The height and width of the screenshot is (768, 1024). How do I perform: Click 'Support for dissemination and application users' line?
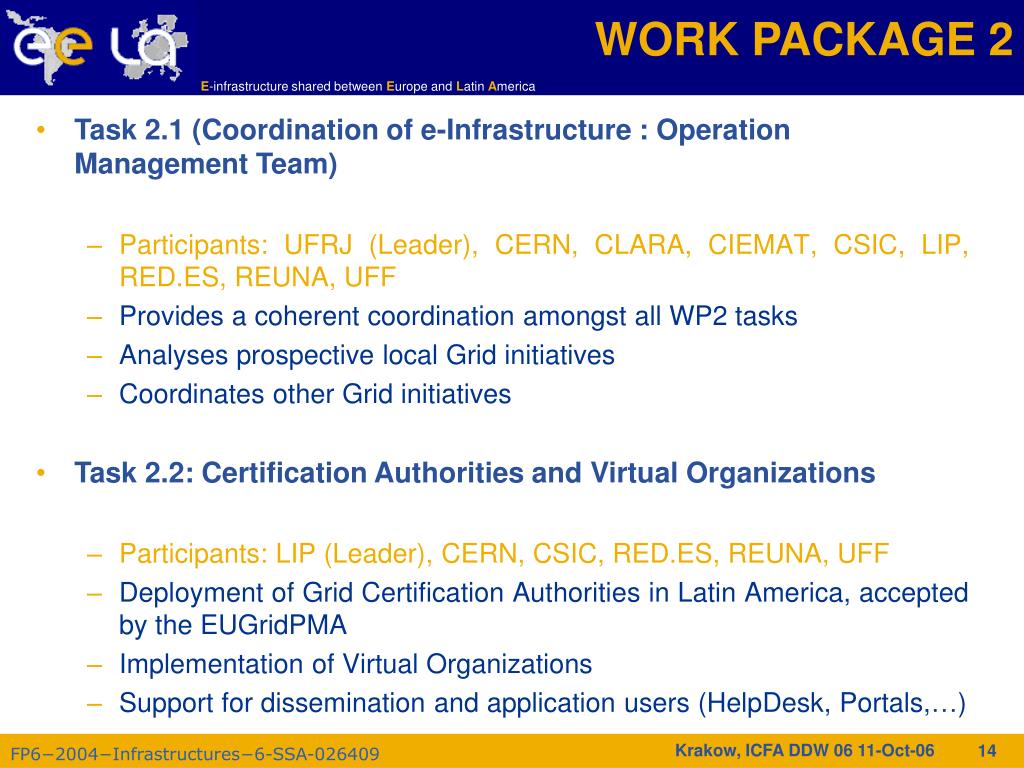pos(542,703)
